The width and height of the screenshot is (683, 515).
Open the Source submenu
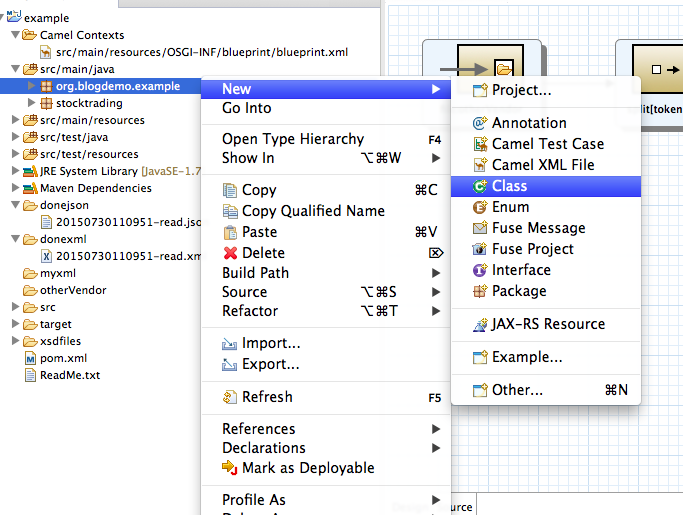(x=326, y=292)
